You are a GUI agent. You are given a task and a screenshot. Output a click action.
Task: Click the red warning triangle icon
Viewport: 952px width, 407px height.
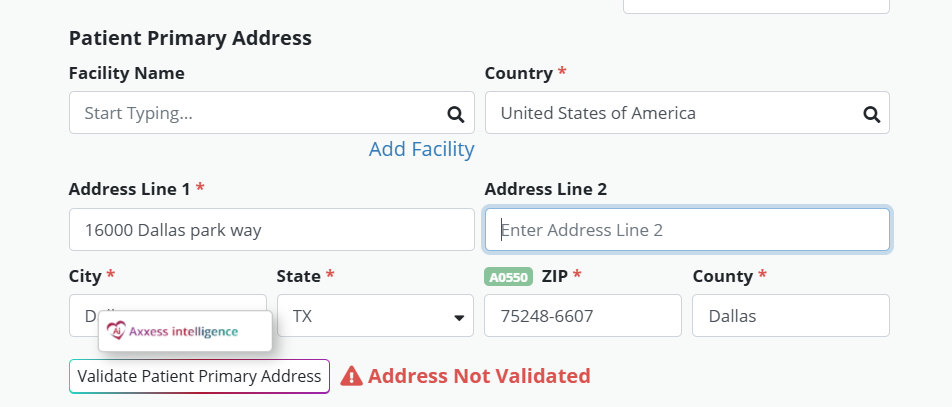click(x=351, y=376)
